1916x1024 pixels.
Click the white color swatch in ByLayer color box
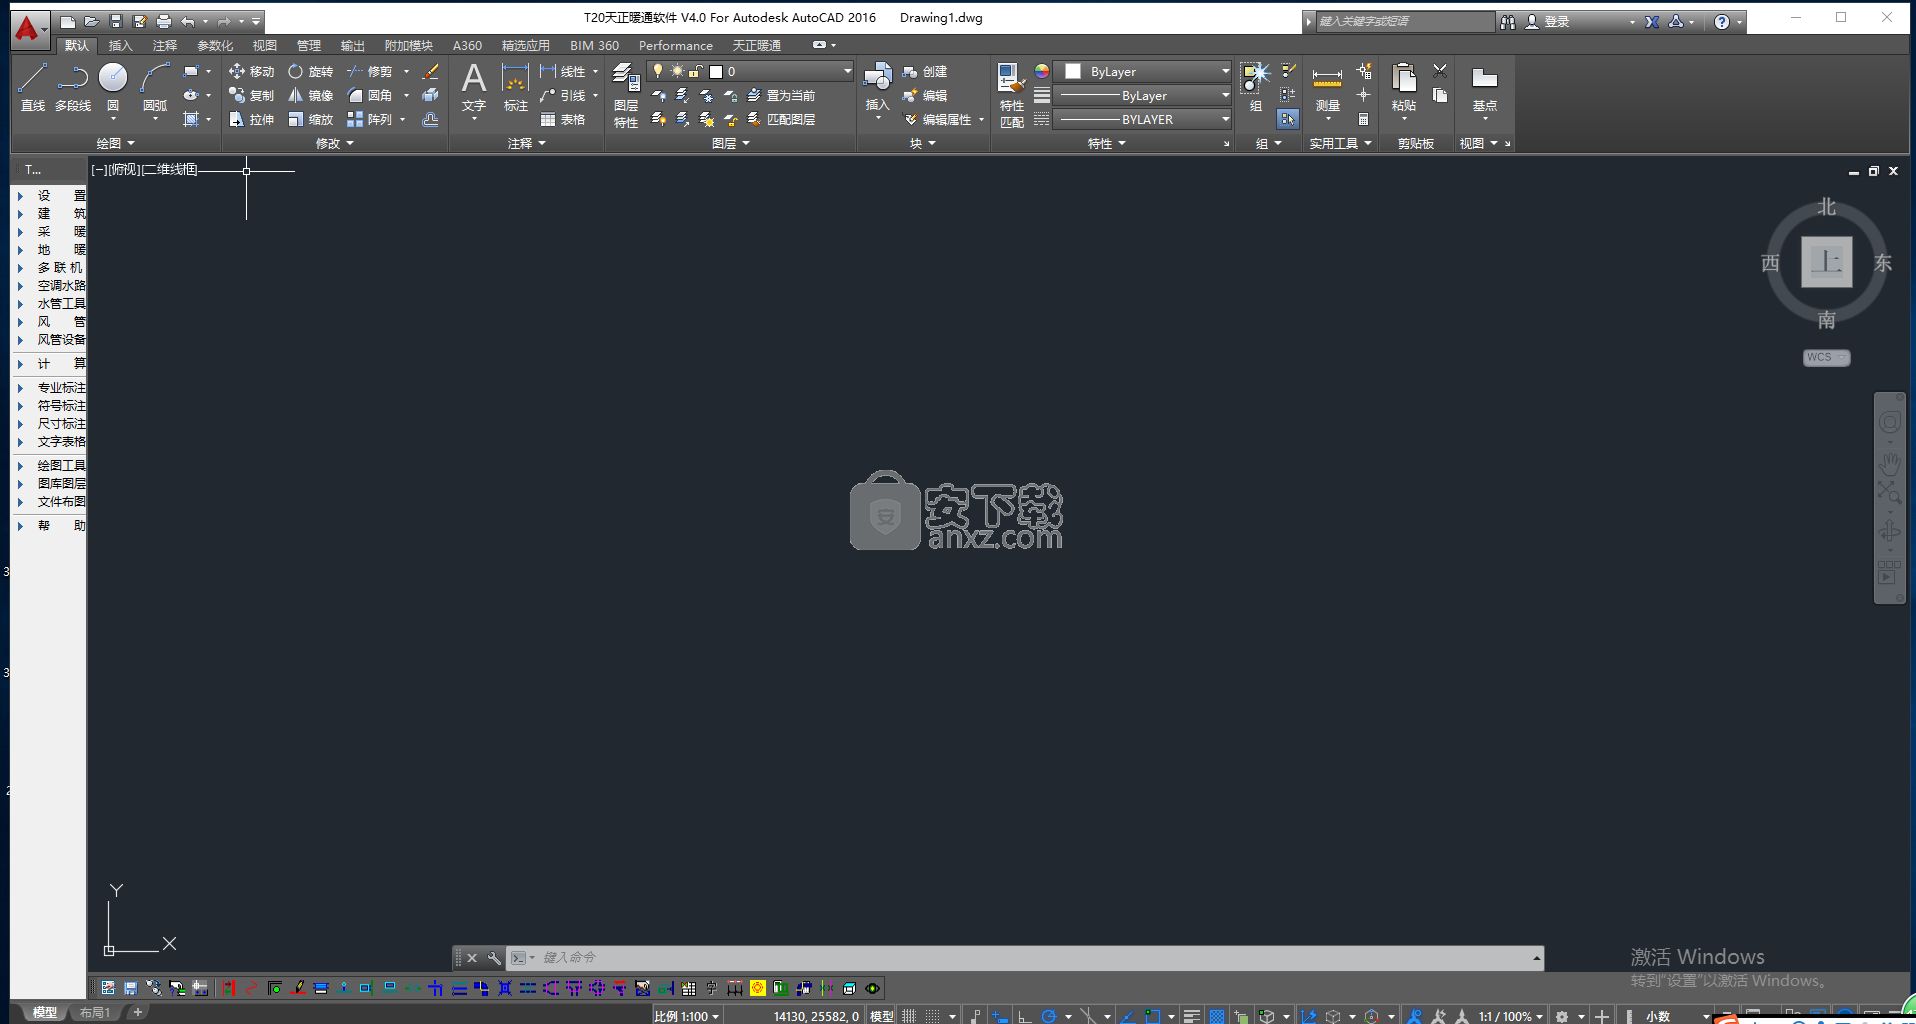tap(1073, 72)
